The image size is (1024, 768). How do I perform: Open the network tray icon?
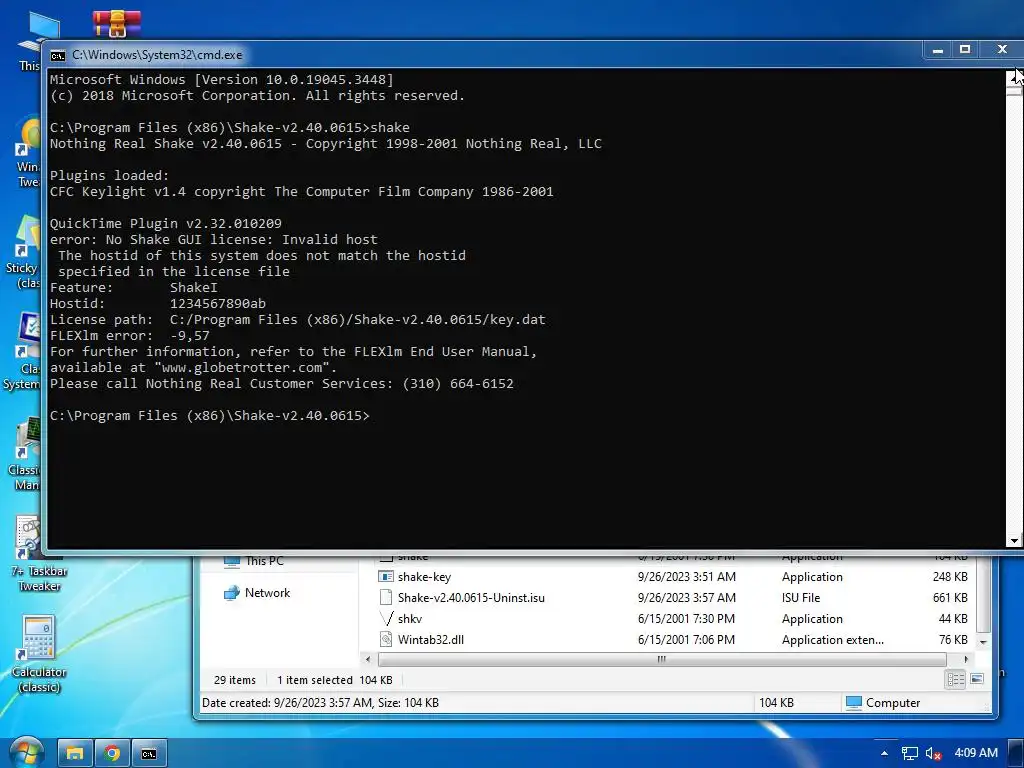[909, 753]
